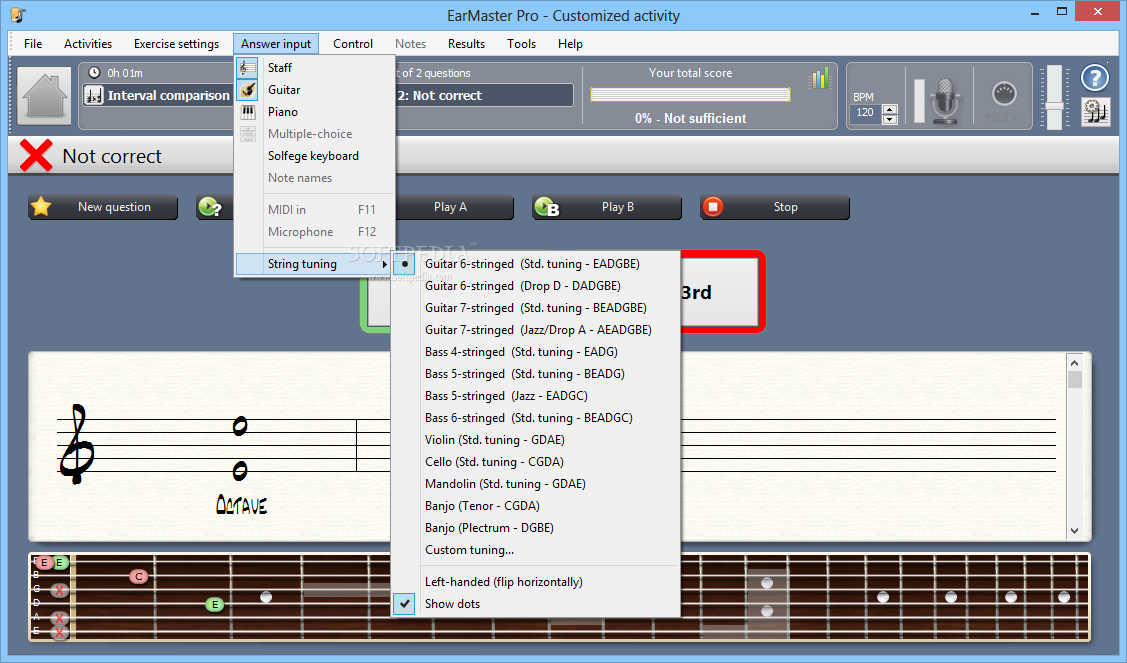Click the Play A button
Screen dimensions: 1127x663
(454, 207)
